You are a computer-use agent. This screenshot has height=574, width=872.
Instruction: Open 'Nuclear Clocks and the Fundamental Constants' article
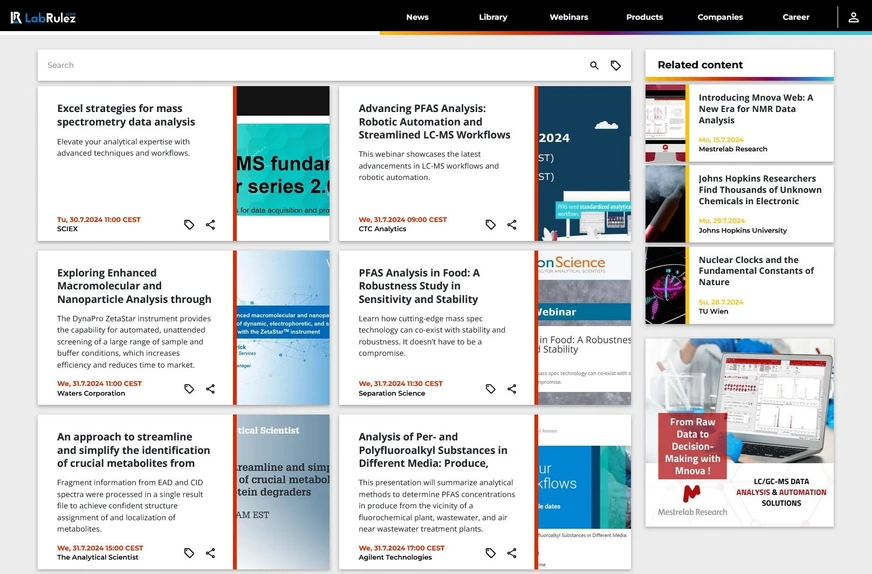(755, 271)
